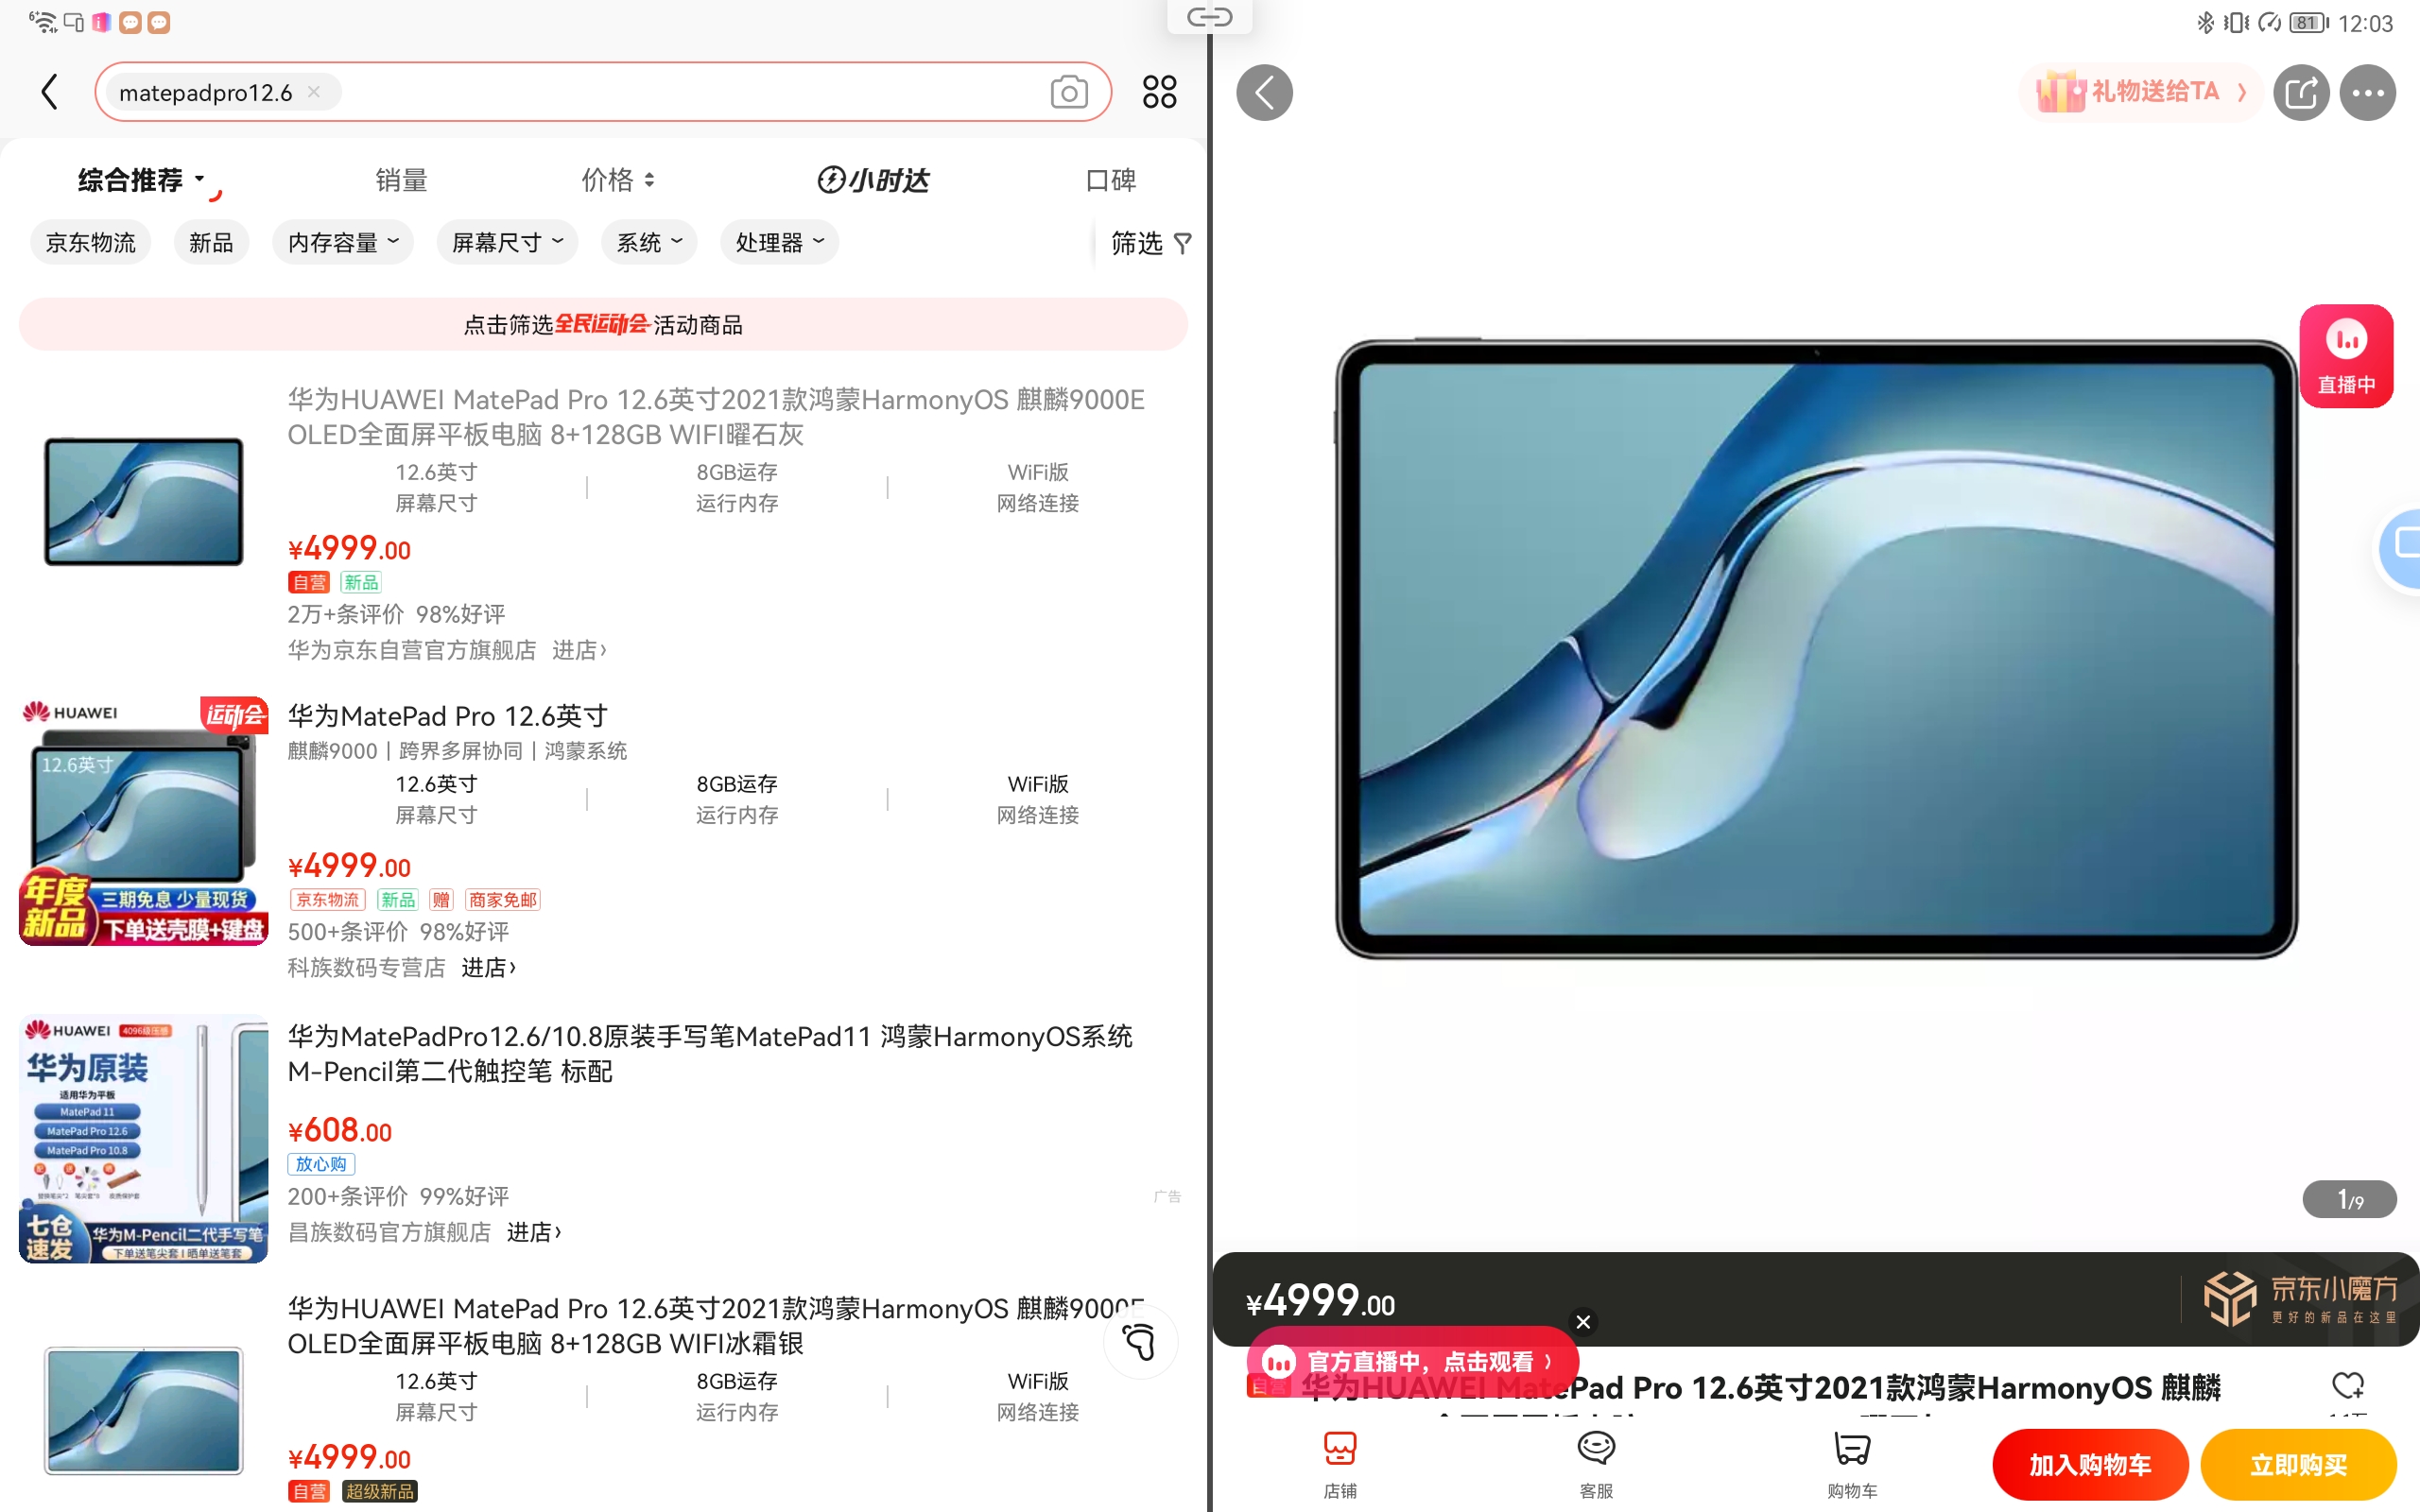Click 加入购物车 button on product panel
This screenshot has width=2420, height=1512.
pos(2091,1462)
